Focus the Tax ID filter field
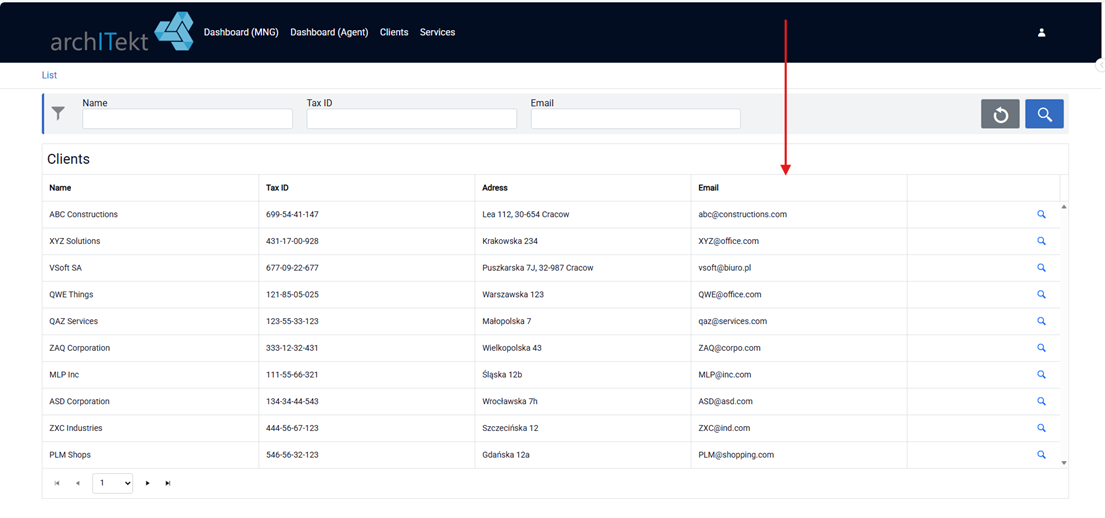 (x=412, y=118)
